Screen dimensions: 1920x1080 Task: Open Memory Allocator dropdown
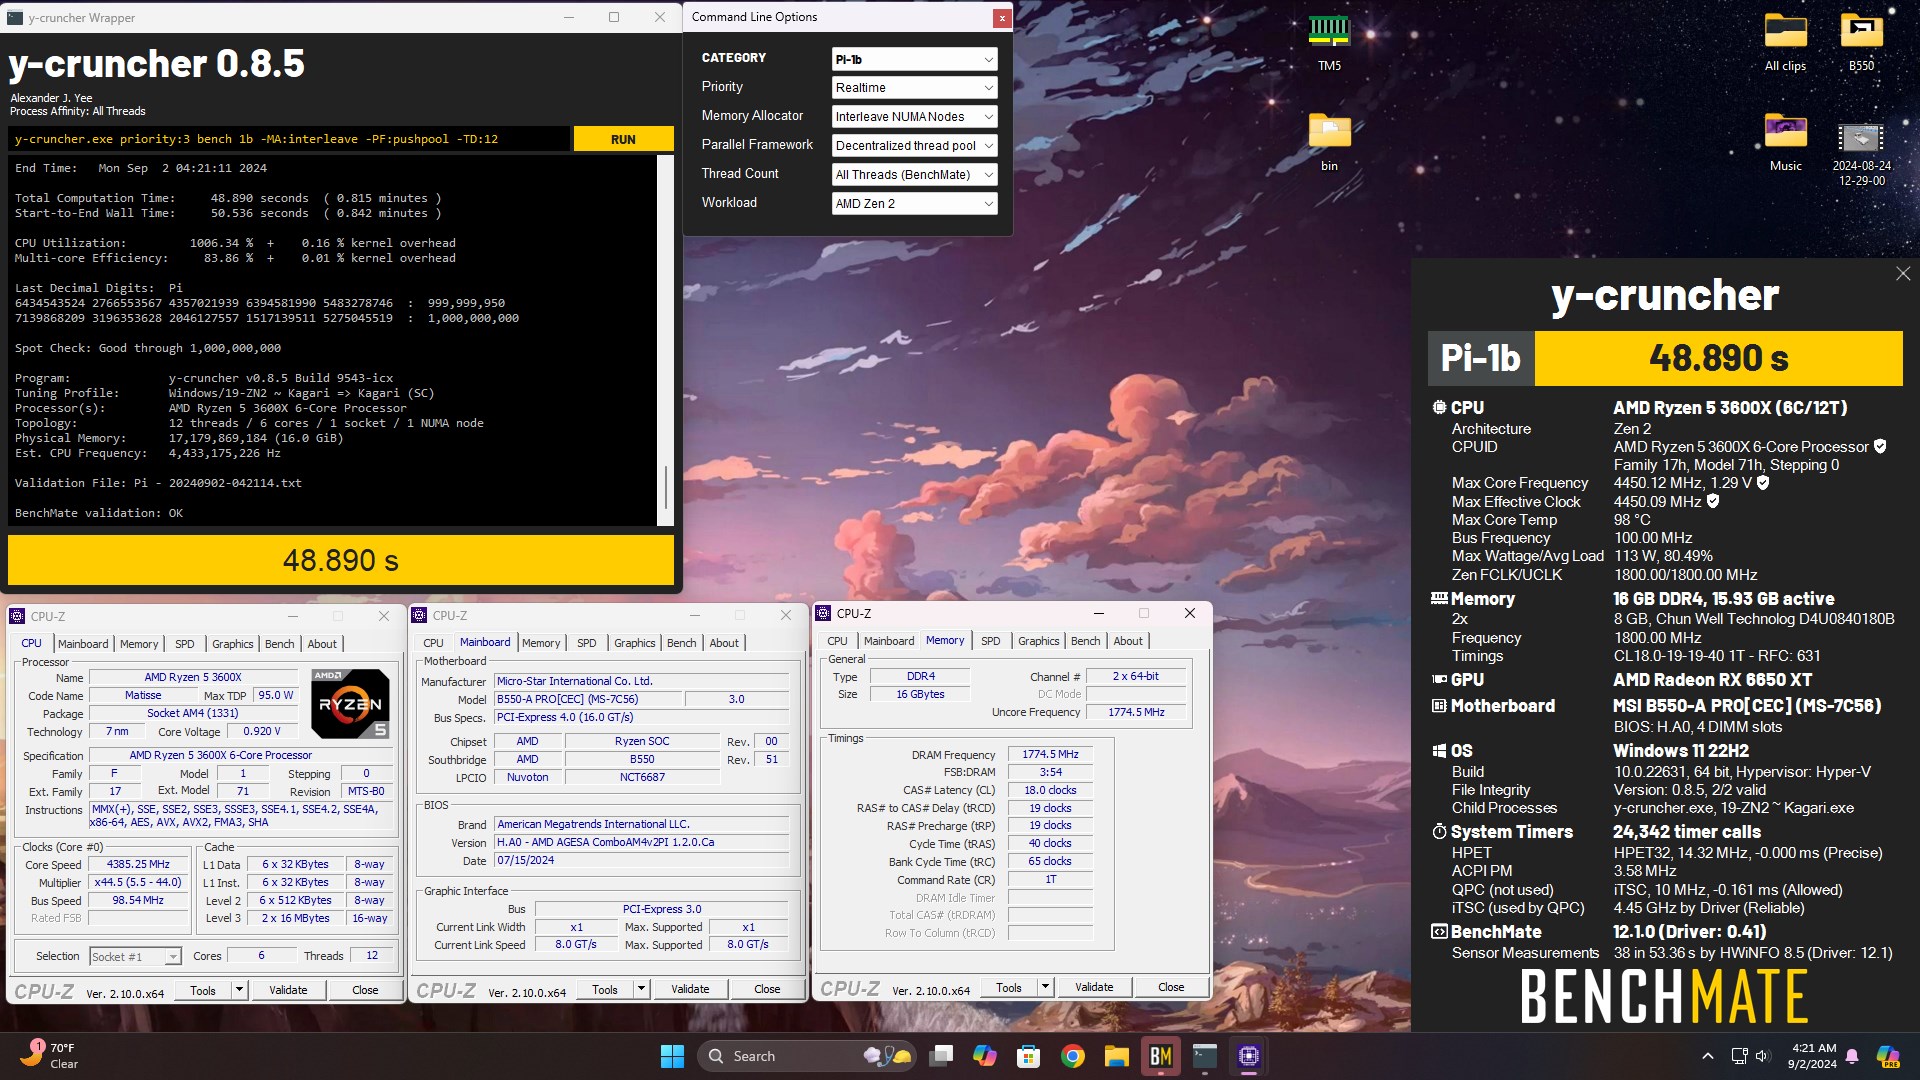[x=914, y=117]
